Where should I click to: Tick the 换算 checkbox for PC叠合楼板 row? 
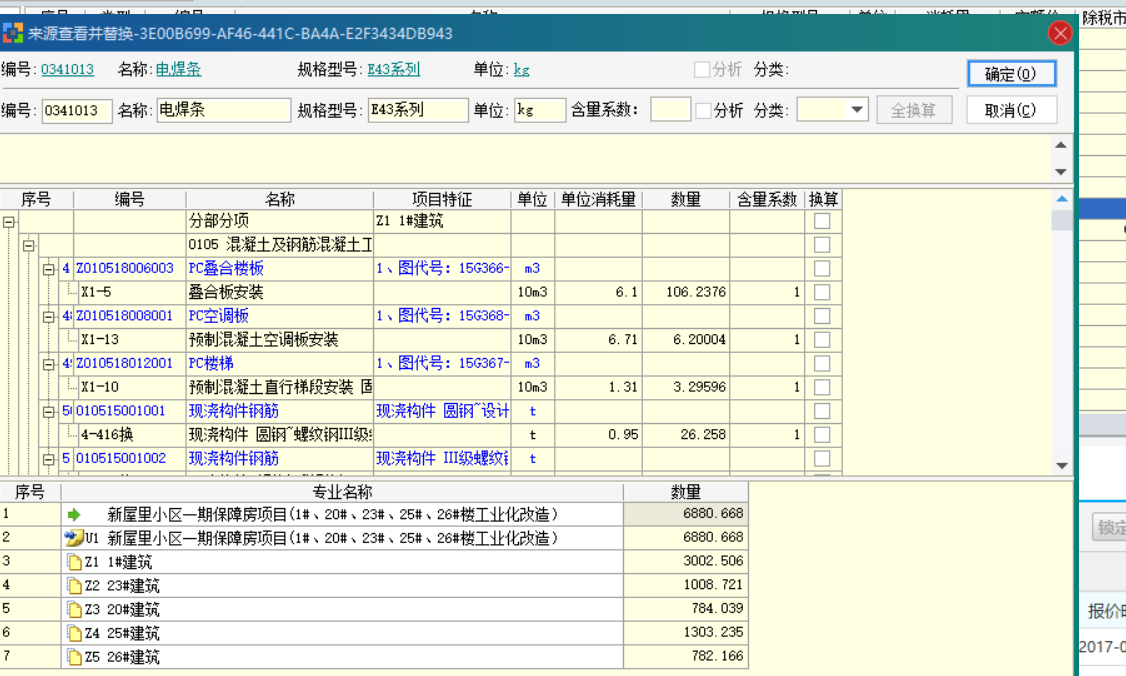[x=822, y=269]
